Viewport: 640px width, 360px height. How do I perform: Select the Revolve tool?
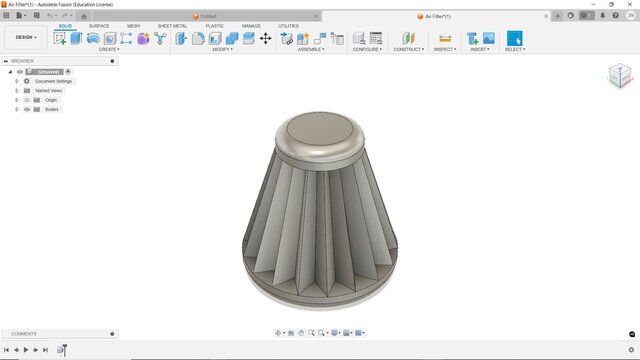coord(93,39)
